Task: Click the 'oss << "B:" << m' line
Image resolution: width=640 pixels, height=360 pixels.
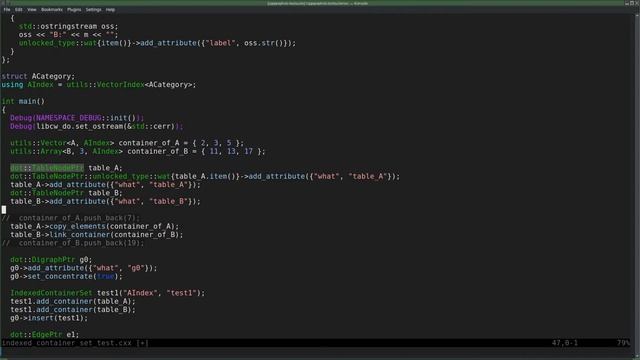Action: (68, 35)
